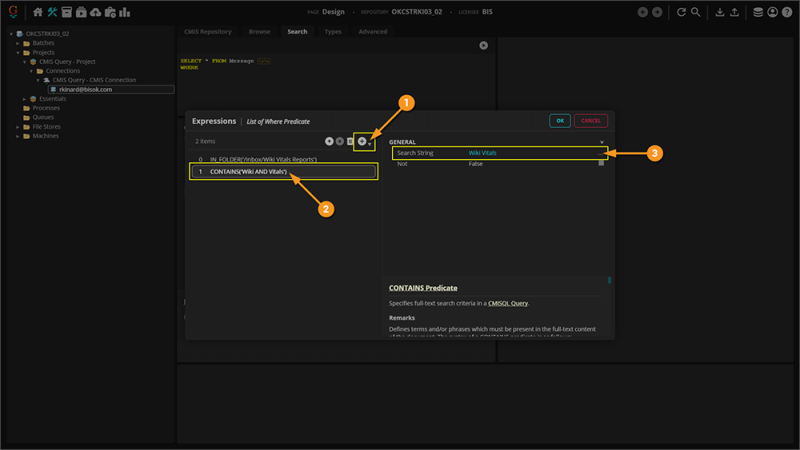The image size is (800, 450).
Task: Switch to the Browse tab
Action: [259, 32]
